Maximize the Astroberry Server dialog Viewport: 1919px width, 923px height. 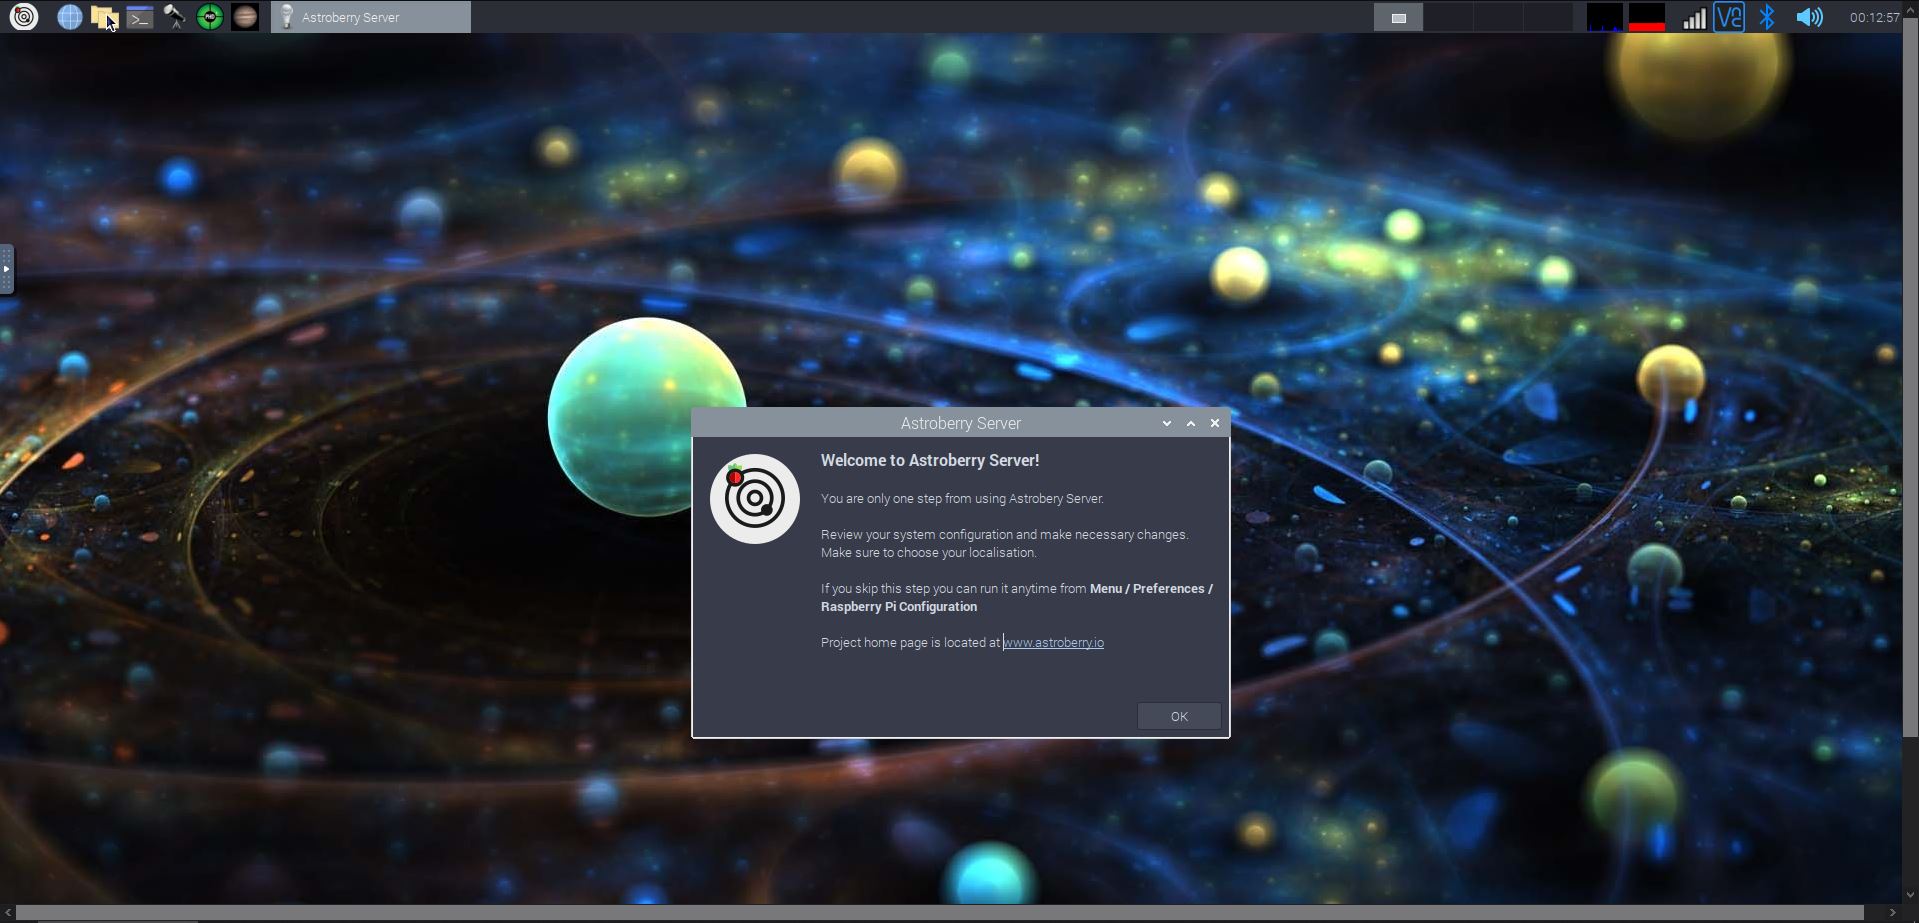(1191, 423)
